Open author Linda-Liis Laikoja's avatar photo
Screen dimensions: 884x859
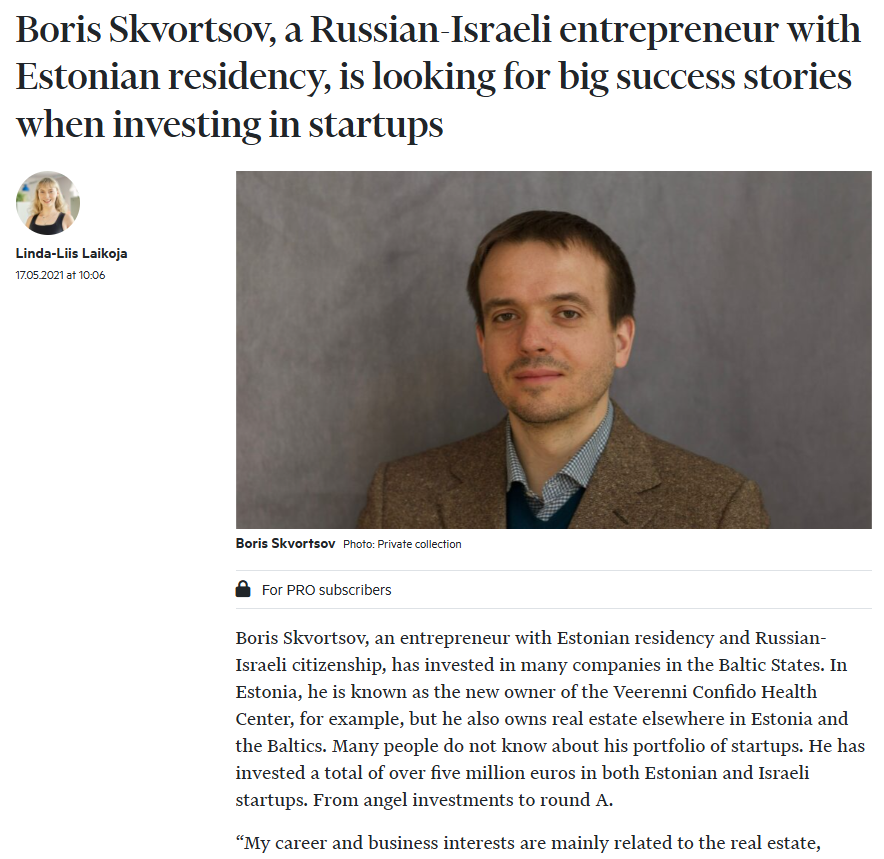[x=48, y=203]
